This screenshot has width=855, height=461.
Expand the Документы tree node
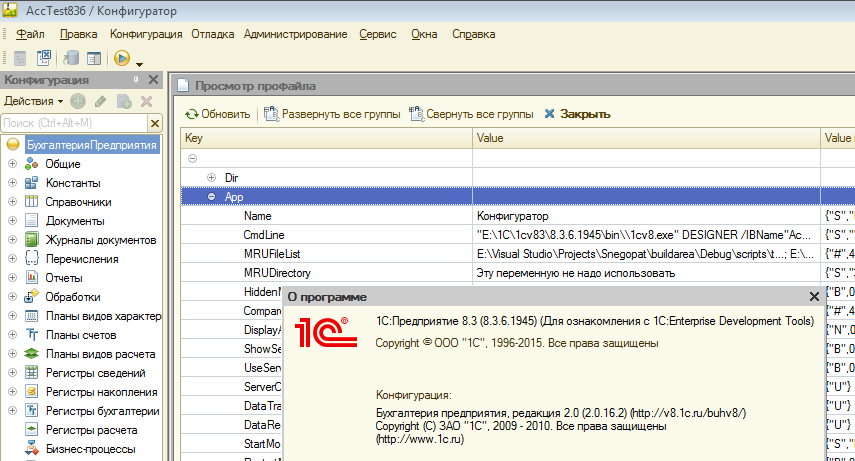(x=13, y=220)
